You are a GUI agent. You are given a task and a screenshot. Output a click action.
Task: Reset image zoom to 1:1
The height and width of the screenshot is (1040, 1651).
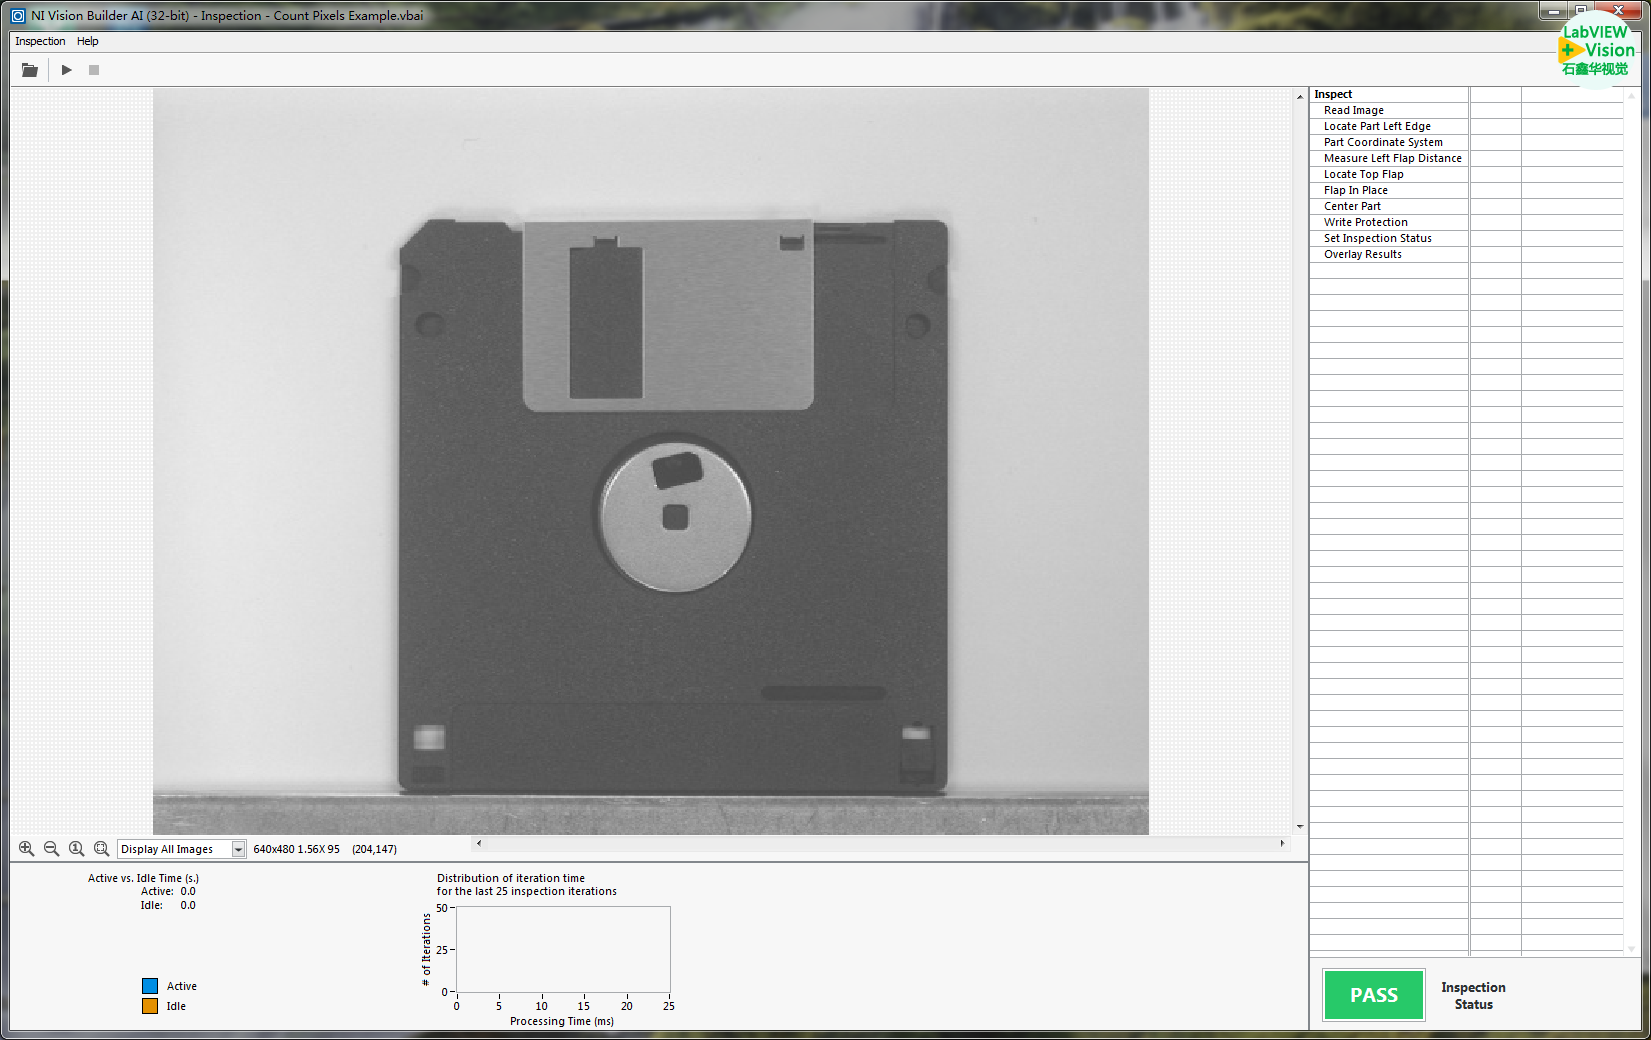click(x=77, y=849)
